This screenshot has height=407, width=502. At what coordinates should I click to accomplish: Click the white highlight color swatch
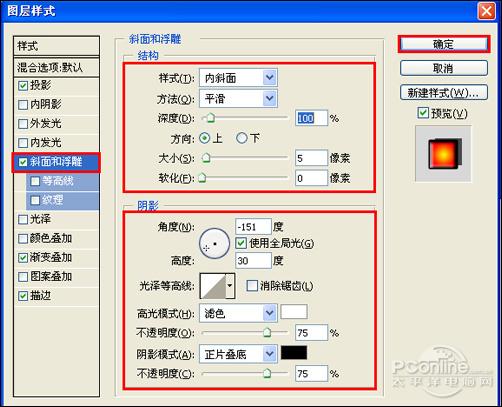[x=294, y=312]
